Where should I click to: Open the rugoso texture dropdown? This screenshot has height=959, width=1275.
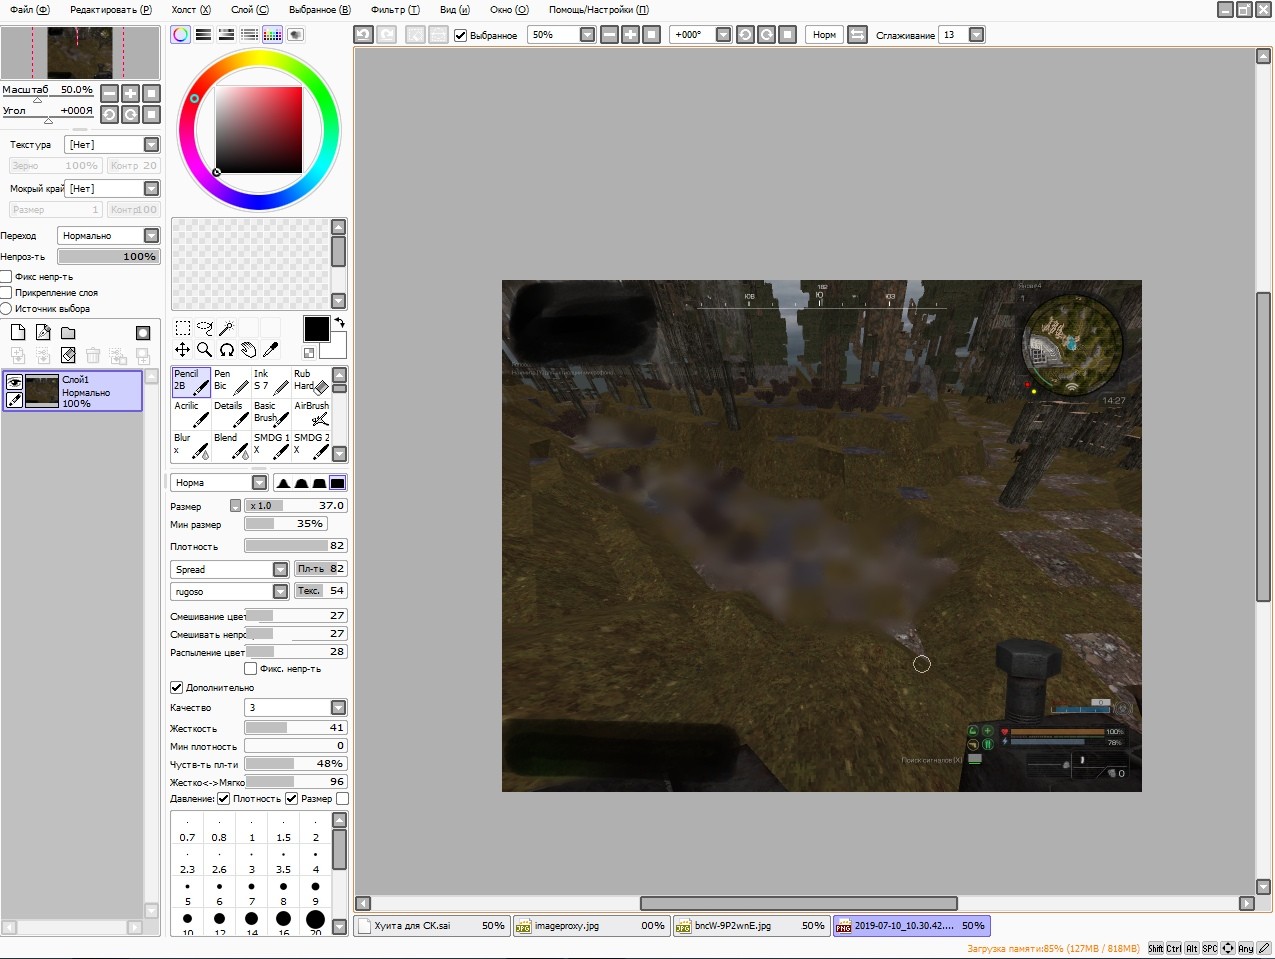tap(230, 592)
